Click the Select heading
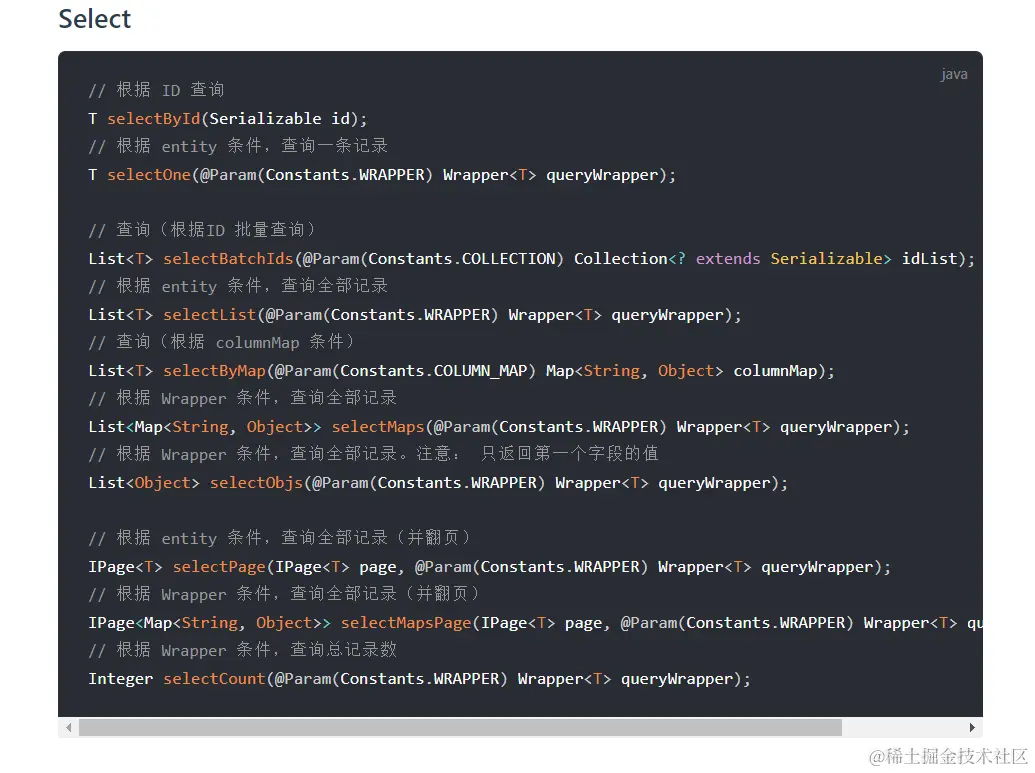Viewport: 1035px width, 773px height. pos(94,18)
